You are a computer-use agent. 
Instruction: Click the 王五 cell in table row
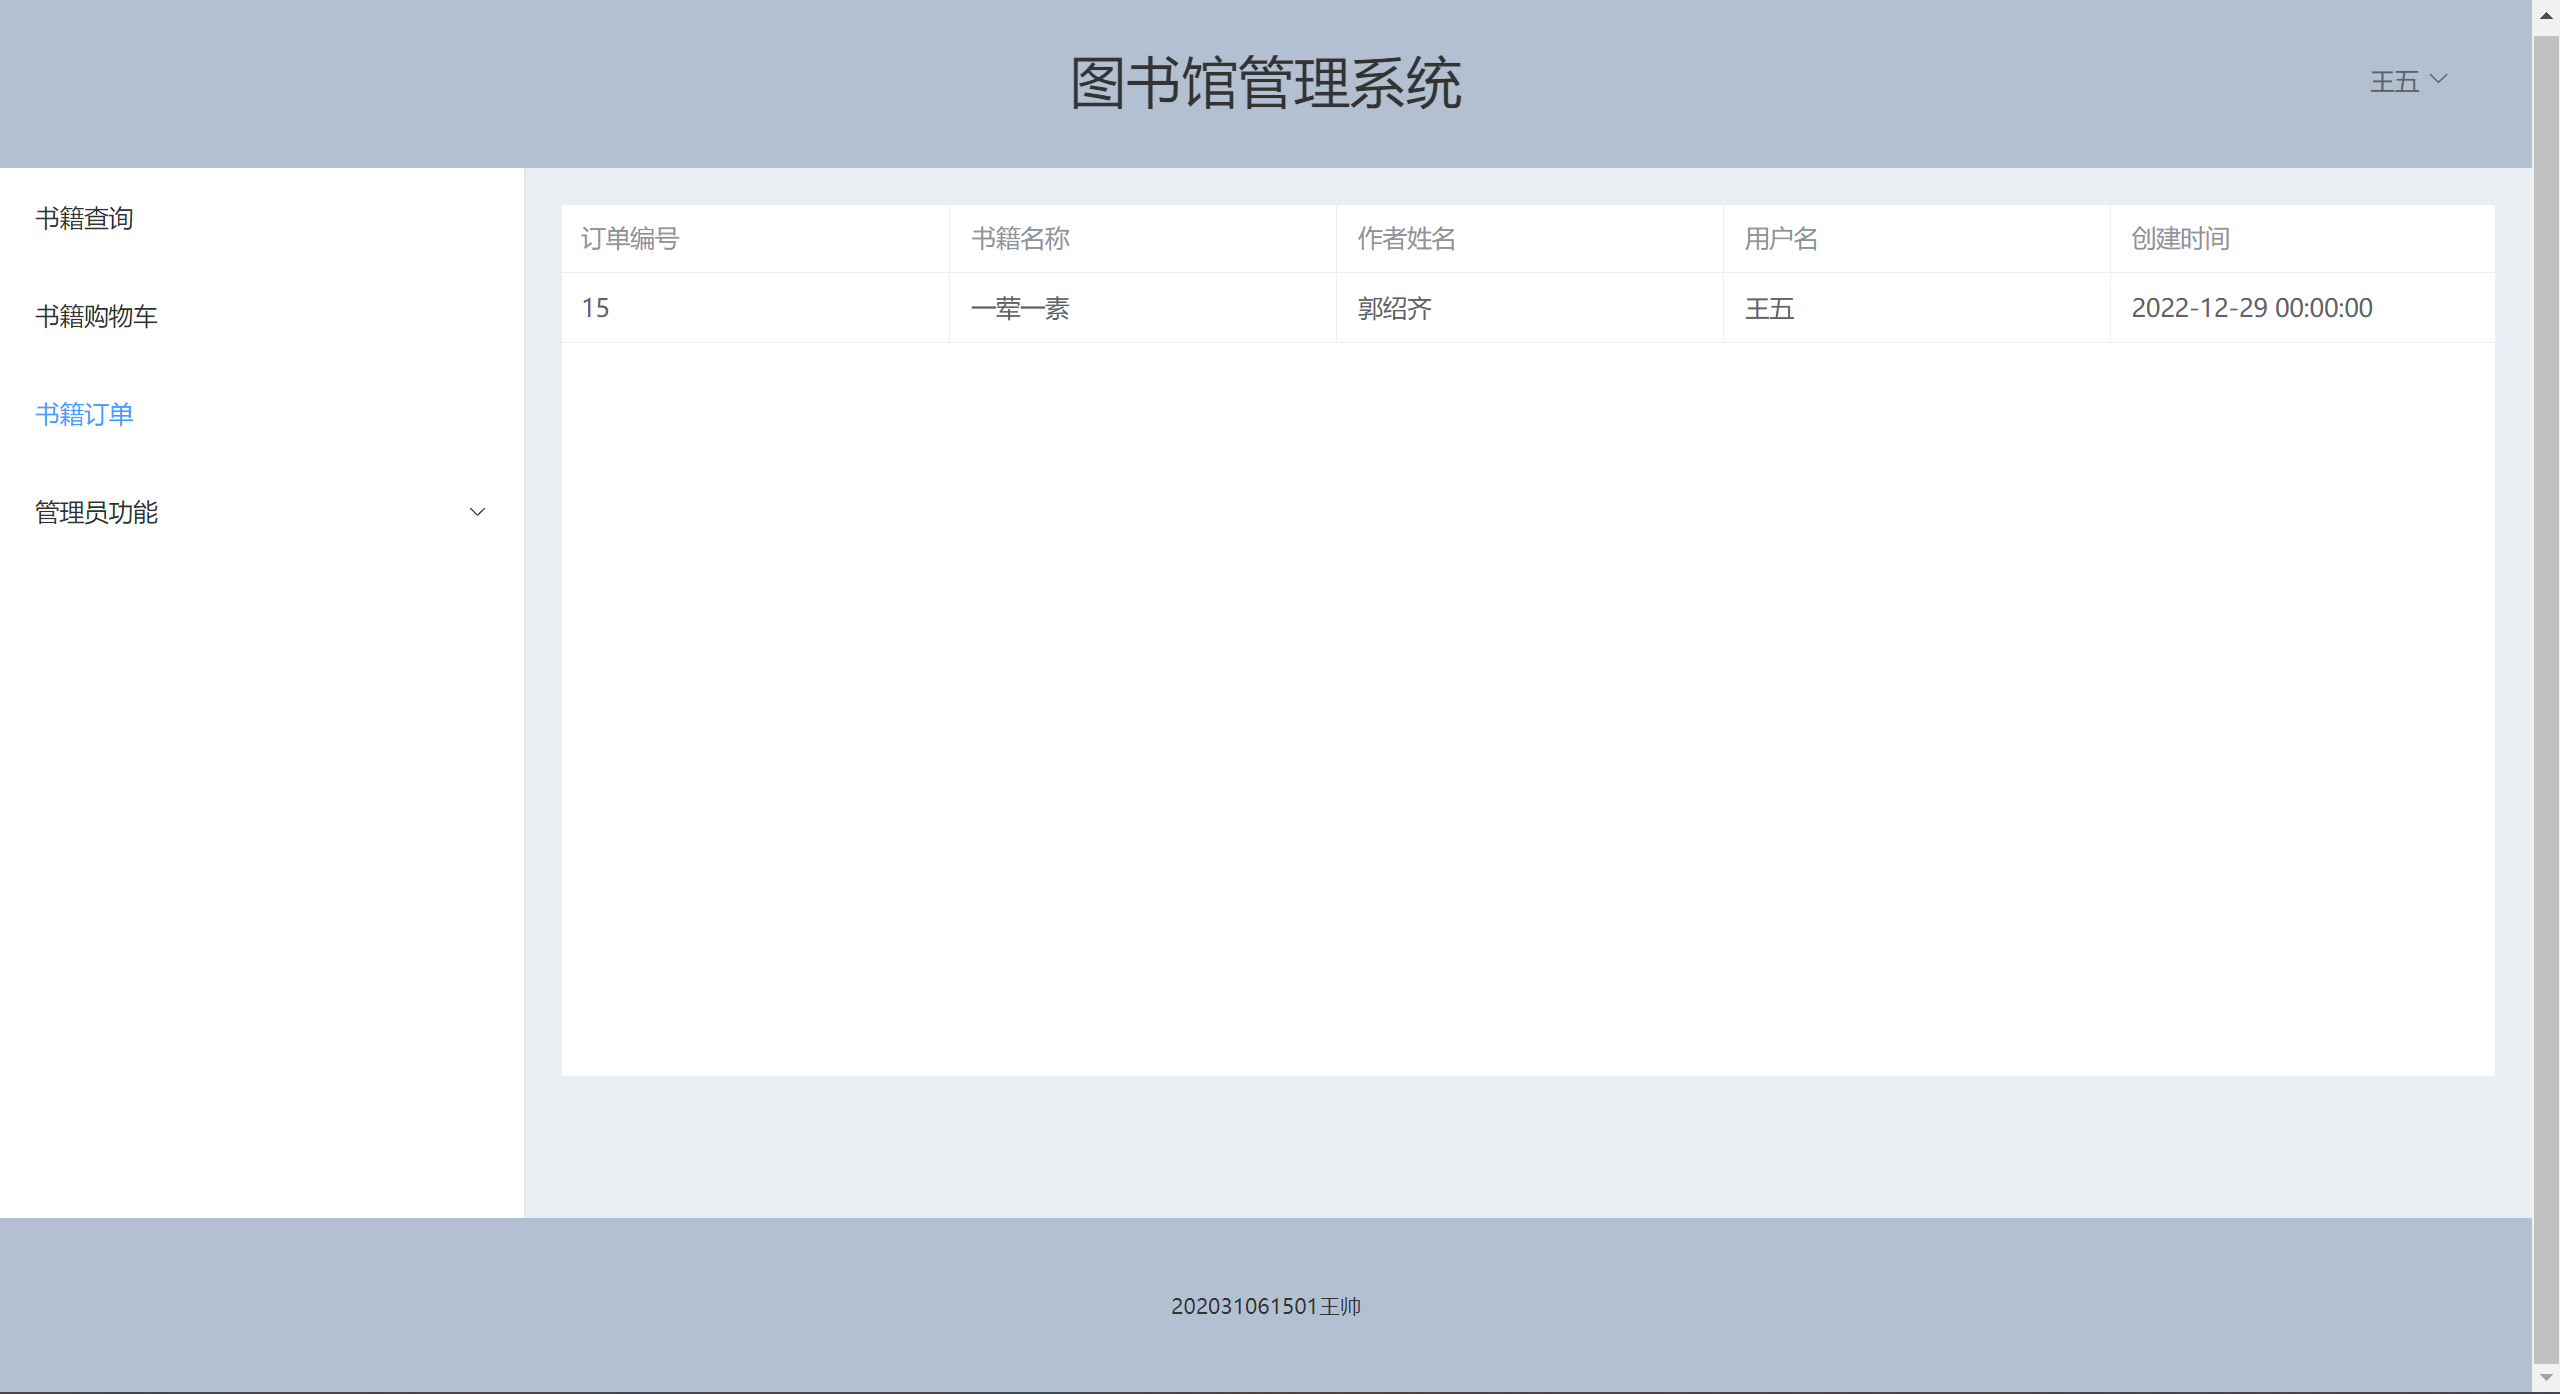click(1769, 308)
